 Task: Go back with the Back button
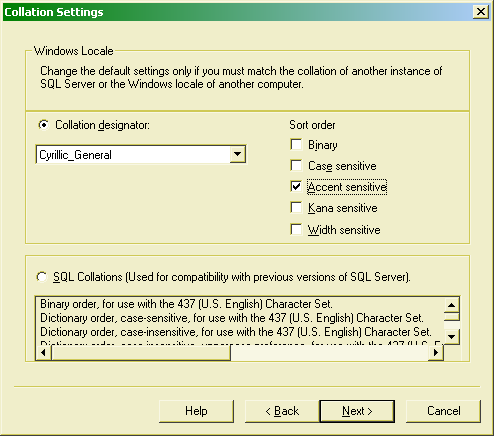point(282,411)
